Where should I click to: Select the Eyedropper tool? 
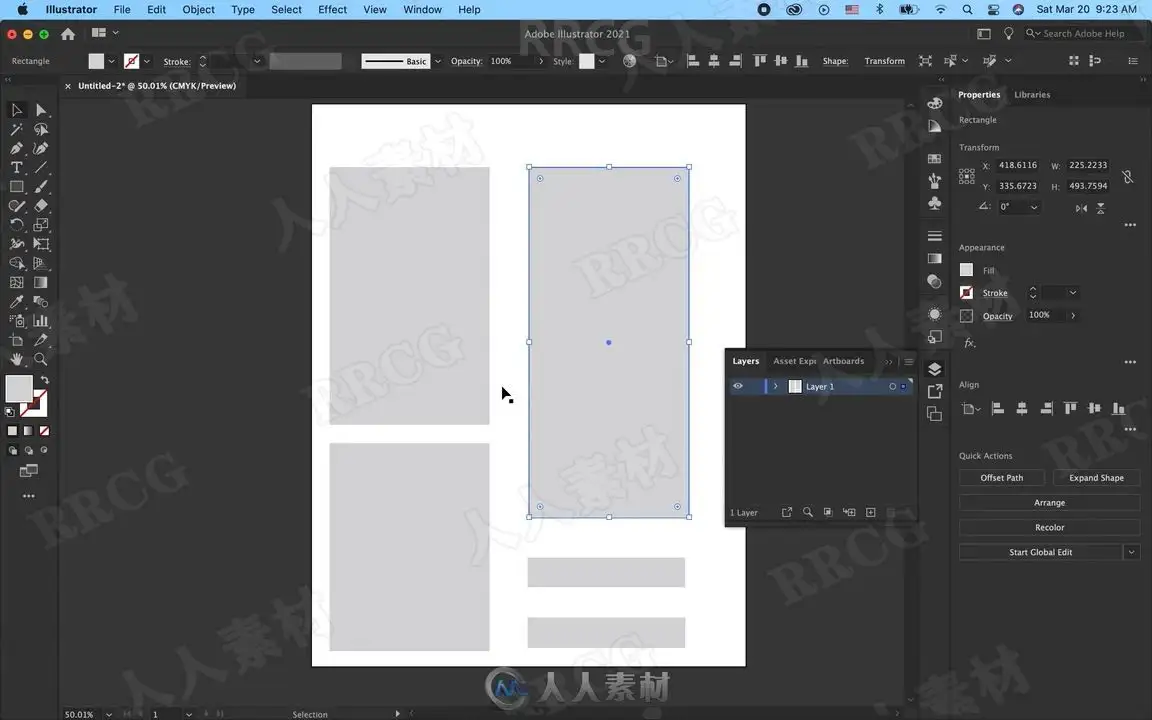tap(16, 302)
